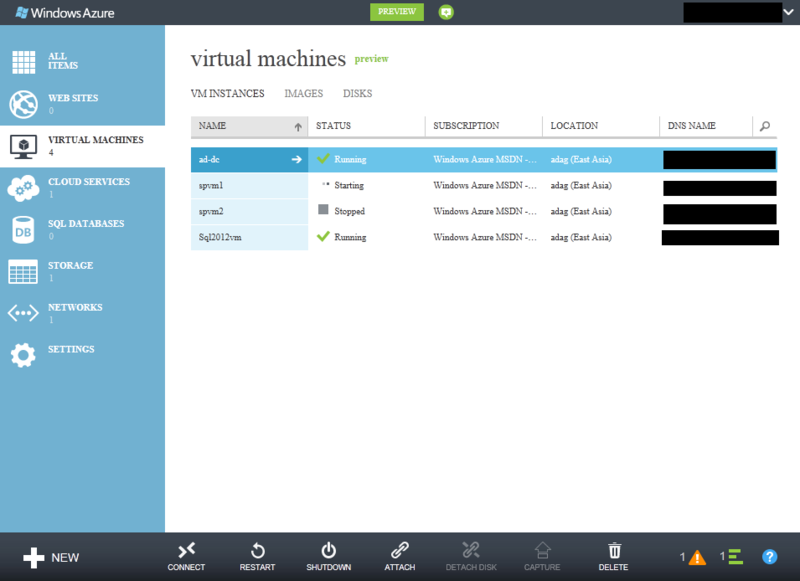Click the NEW plus icon
The height and width of the screenshot is (581, 800).
[34, 558]
